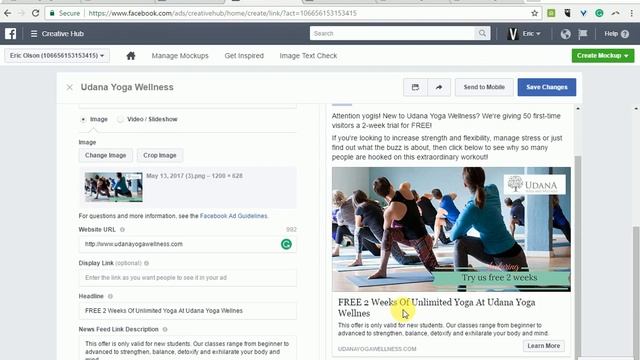Click the V extension icon in Chrome
The image size is (640, 360).
583,13
